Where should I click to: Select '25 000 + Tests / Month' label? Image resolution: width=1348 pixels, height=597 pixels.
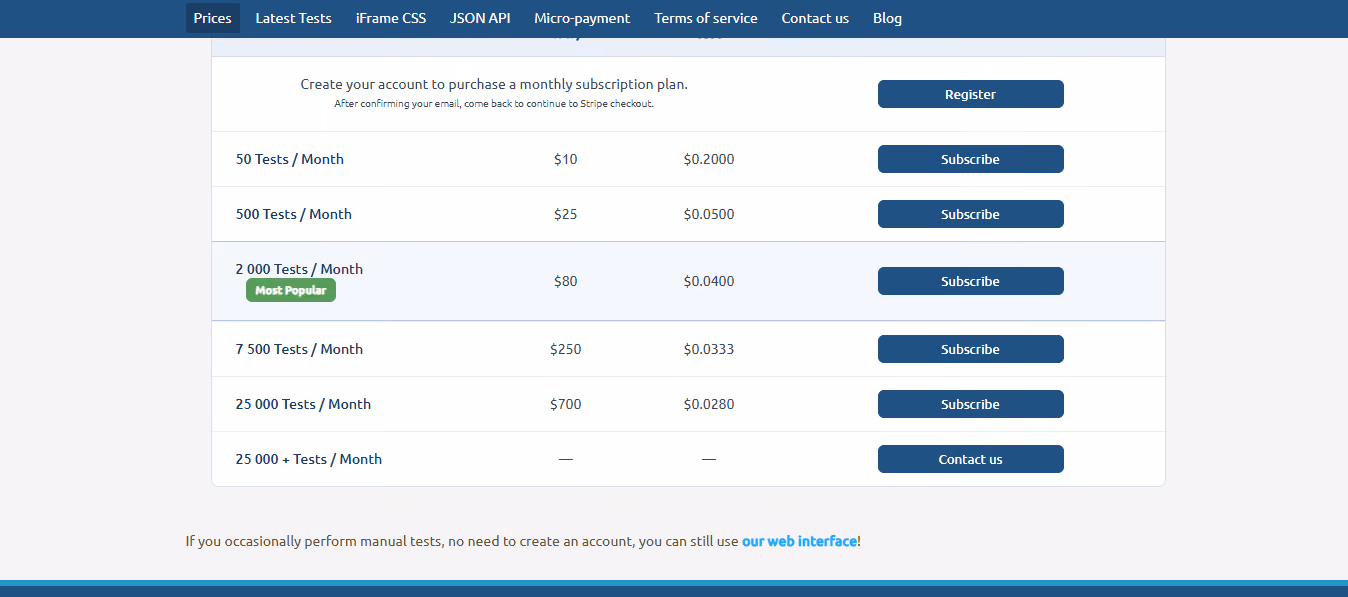point(309,459)
